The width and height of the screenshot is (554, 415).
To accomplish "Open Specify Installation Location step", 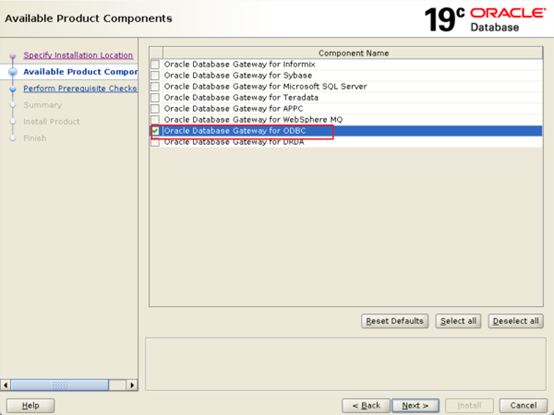I will (x=78, y=55).
